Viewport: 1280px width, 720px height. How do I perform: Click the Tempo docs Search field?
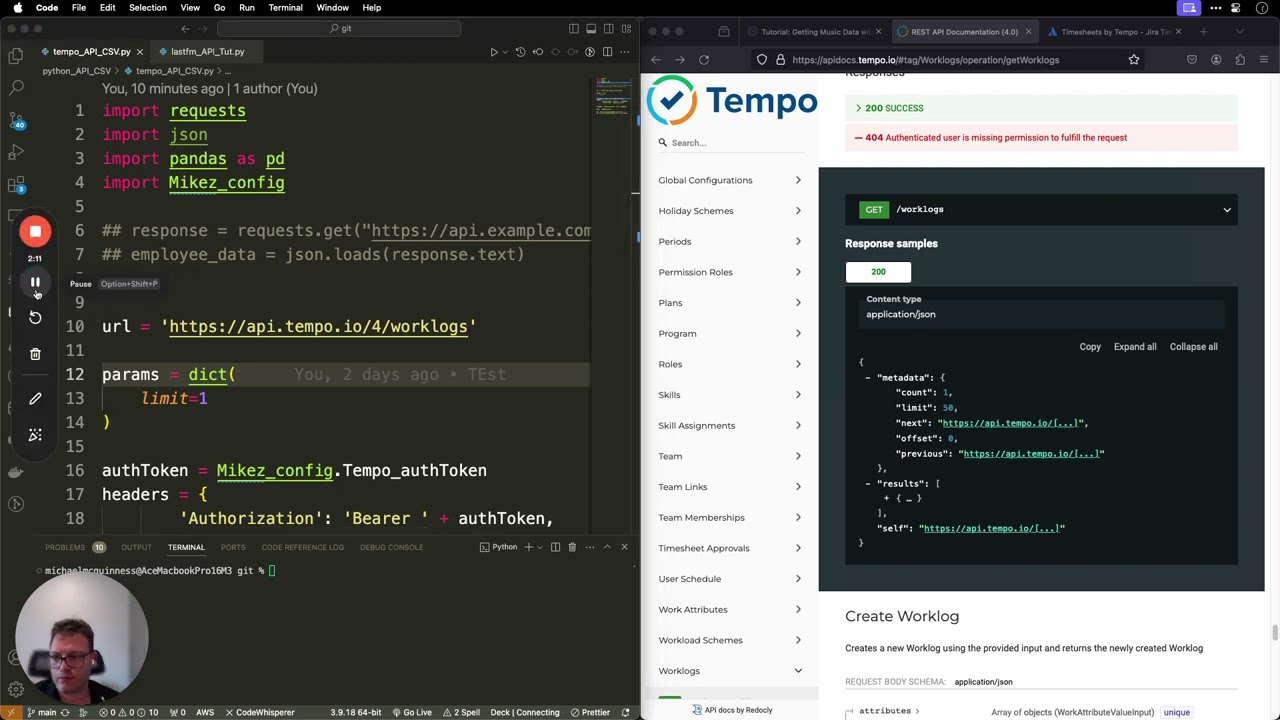pos(730,143)
